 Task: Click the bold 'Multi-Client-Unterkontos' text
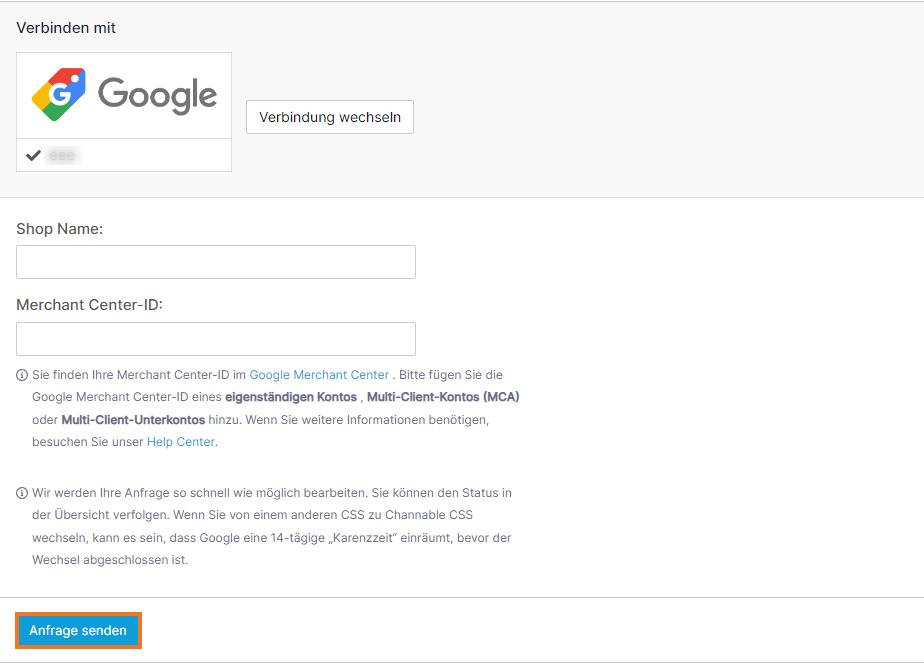point(133,419)
